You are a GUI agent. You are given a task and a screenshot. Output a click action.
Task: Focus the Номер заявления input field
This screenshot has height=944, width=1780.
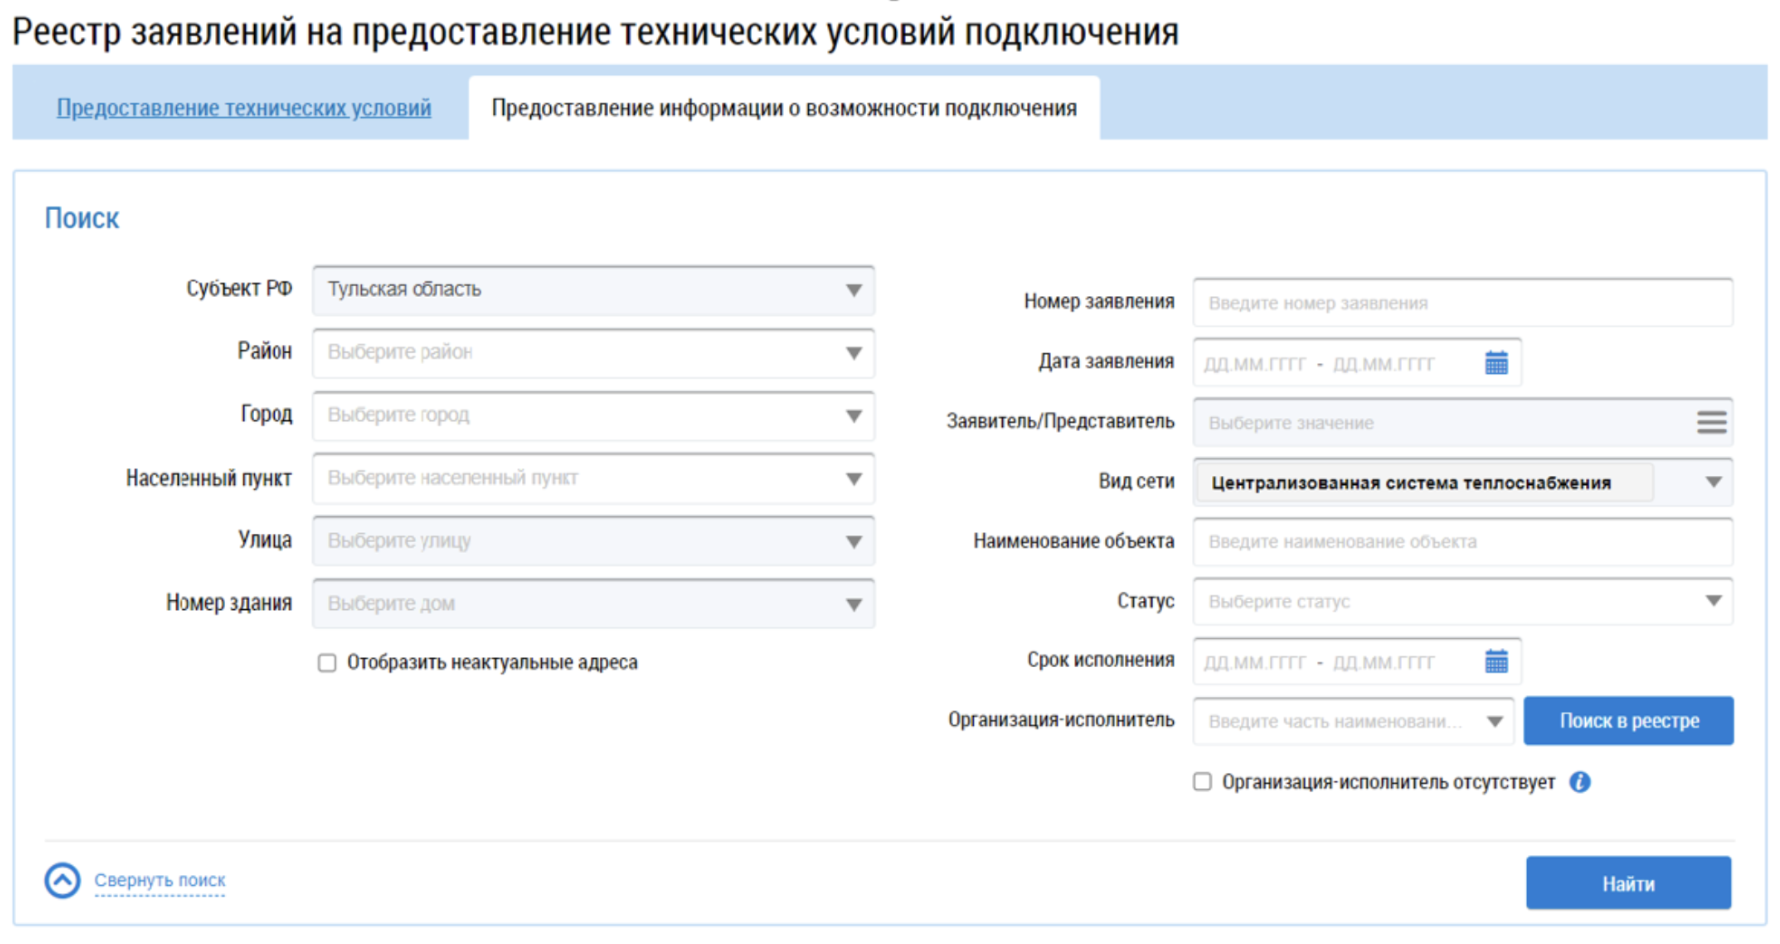(x=1461, y=303)
